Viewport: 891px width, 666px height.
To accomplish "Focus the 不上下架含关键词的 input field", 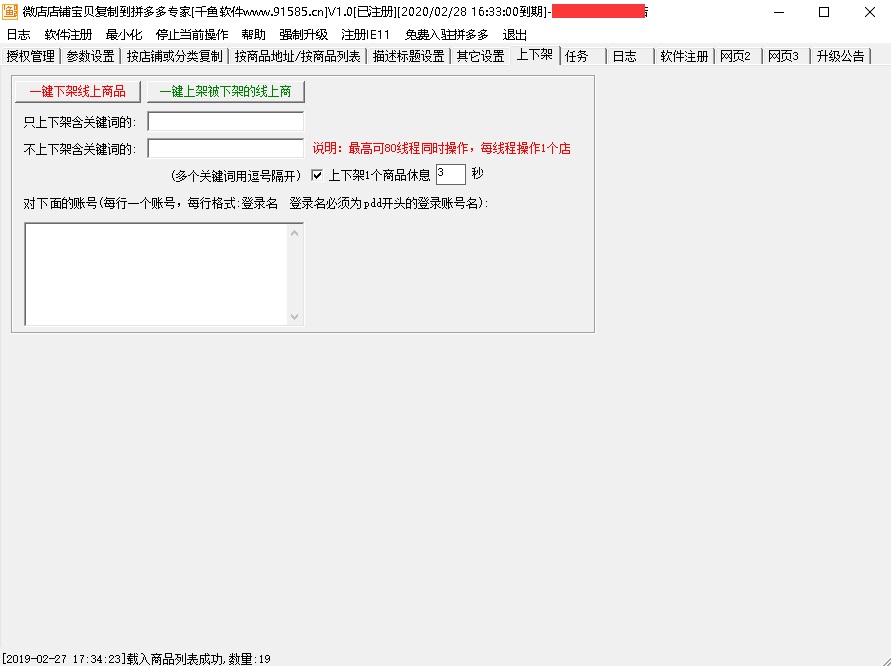I will click(226, 148).
